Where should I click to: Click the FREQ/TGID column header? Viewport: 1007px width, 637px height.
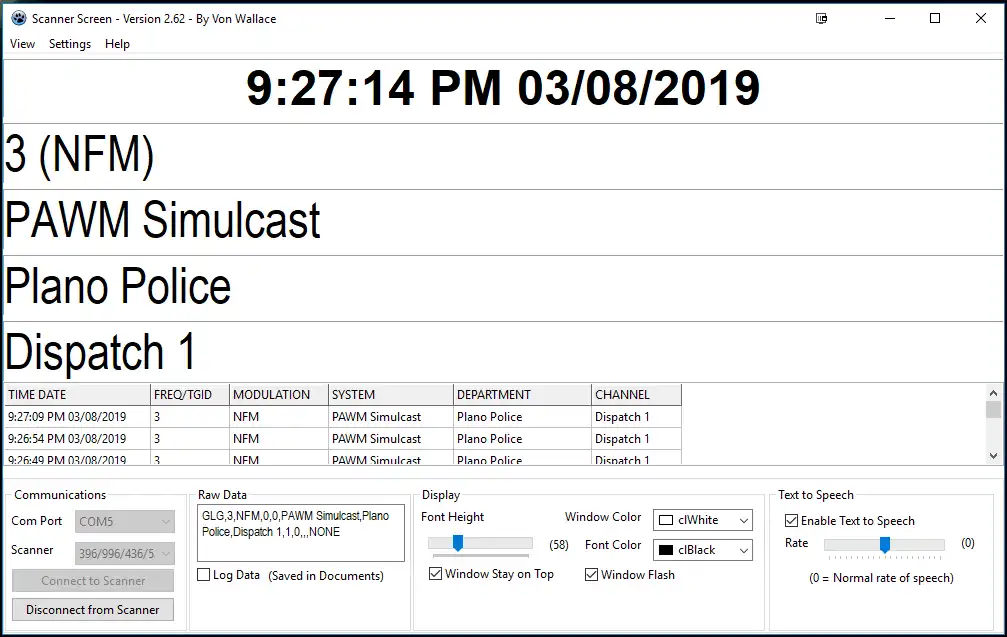click(x=189, y=394)
